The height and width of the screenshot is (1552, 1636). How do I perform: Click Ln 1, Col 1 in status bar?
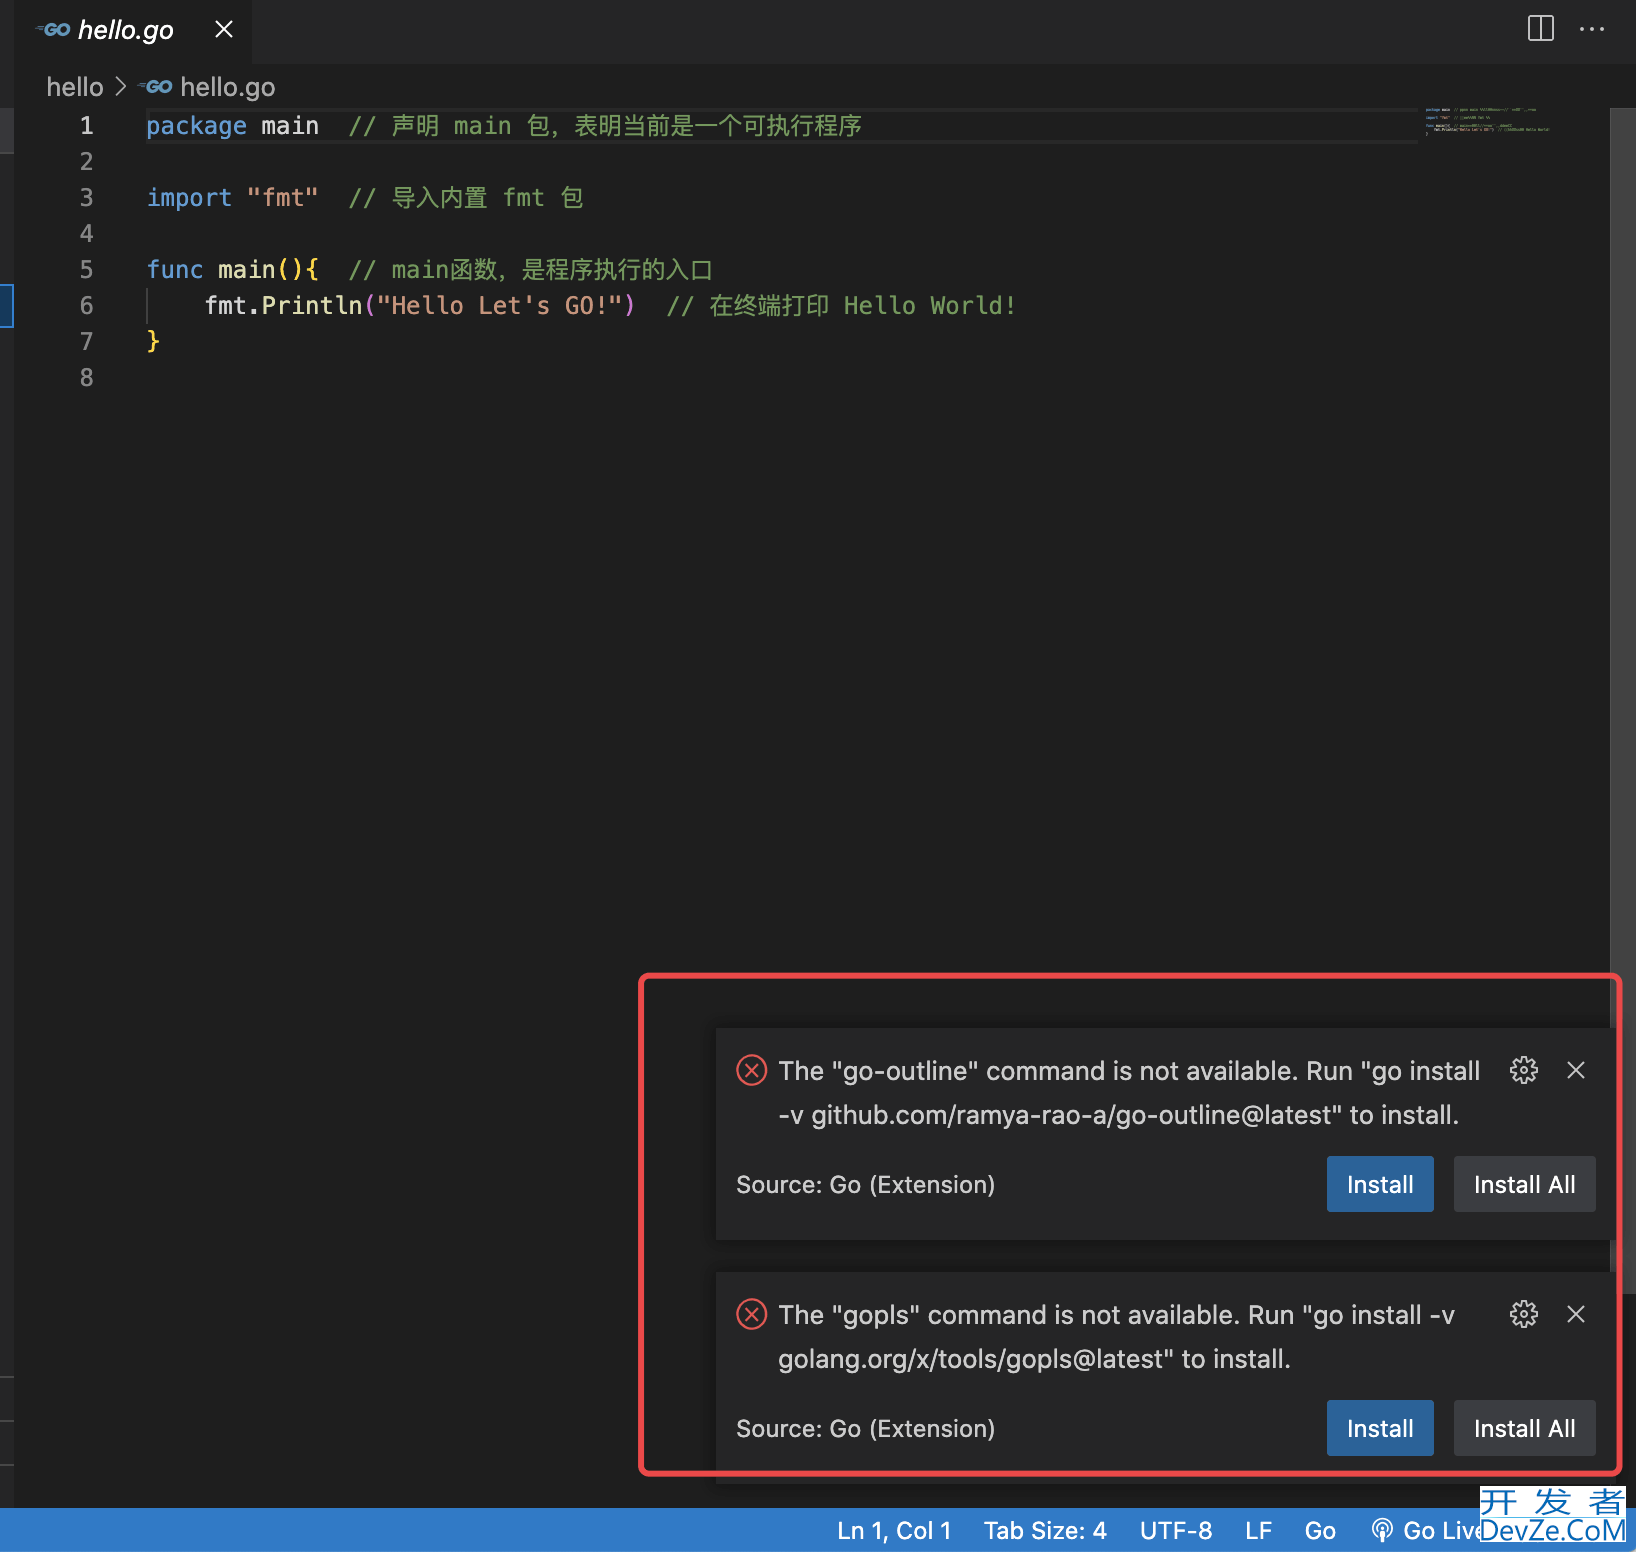[x=894, y=1531]
